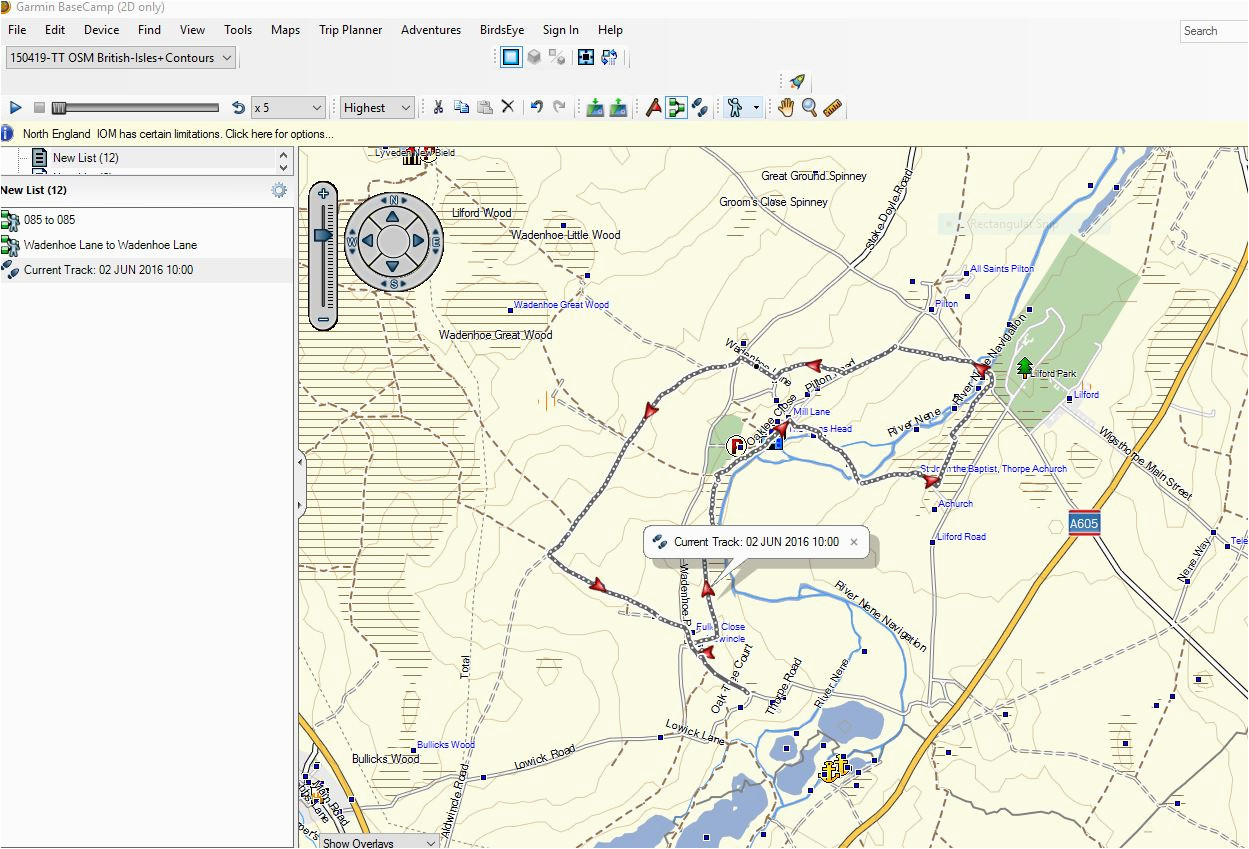Viewport: 1249px width, 849px height.
Task: Click the zoom in plus on map slider
Action: pyautogui.click(x=323, y=193)
